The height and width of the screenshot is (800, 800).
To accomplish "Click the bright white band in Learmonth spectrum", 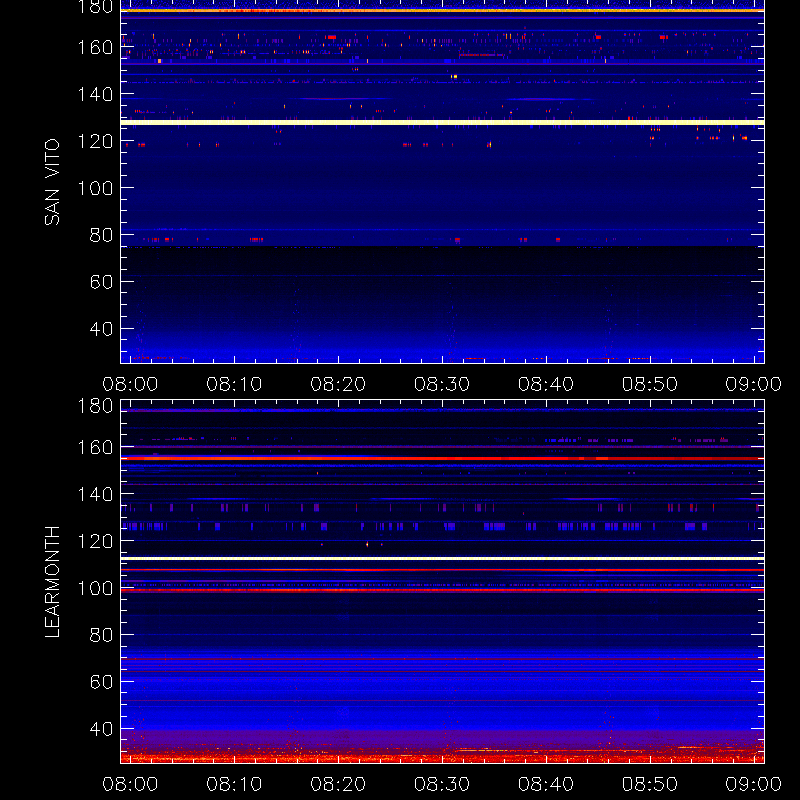I will (x=442, y=559).
